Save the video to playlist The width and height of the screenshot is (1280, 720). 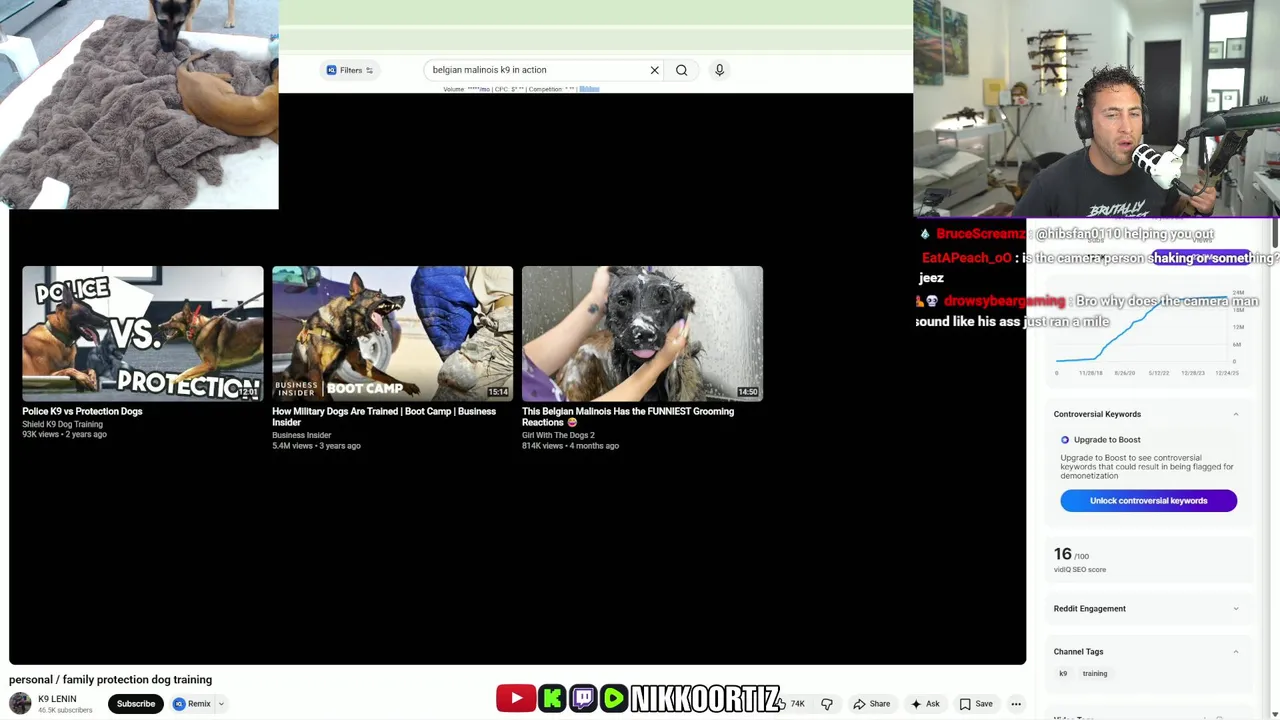pyautogui.click(x=976, y=704)
